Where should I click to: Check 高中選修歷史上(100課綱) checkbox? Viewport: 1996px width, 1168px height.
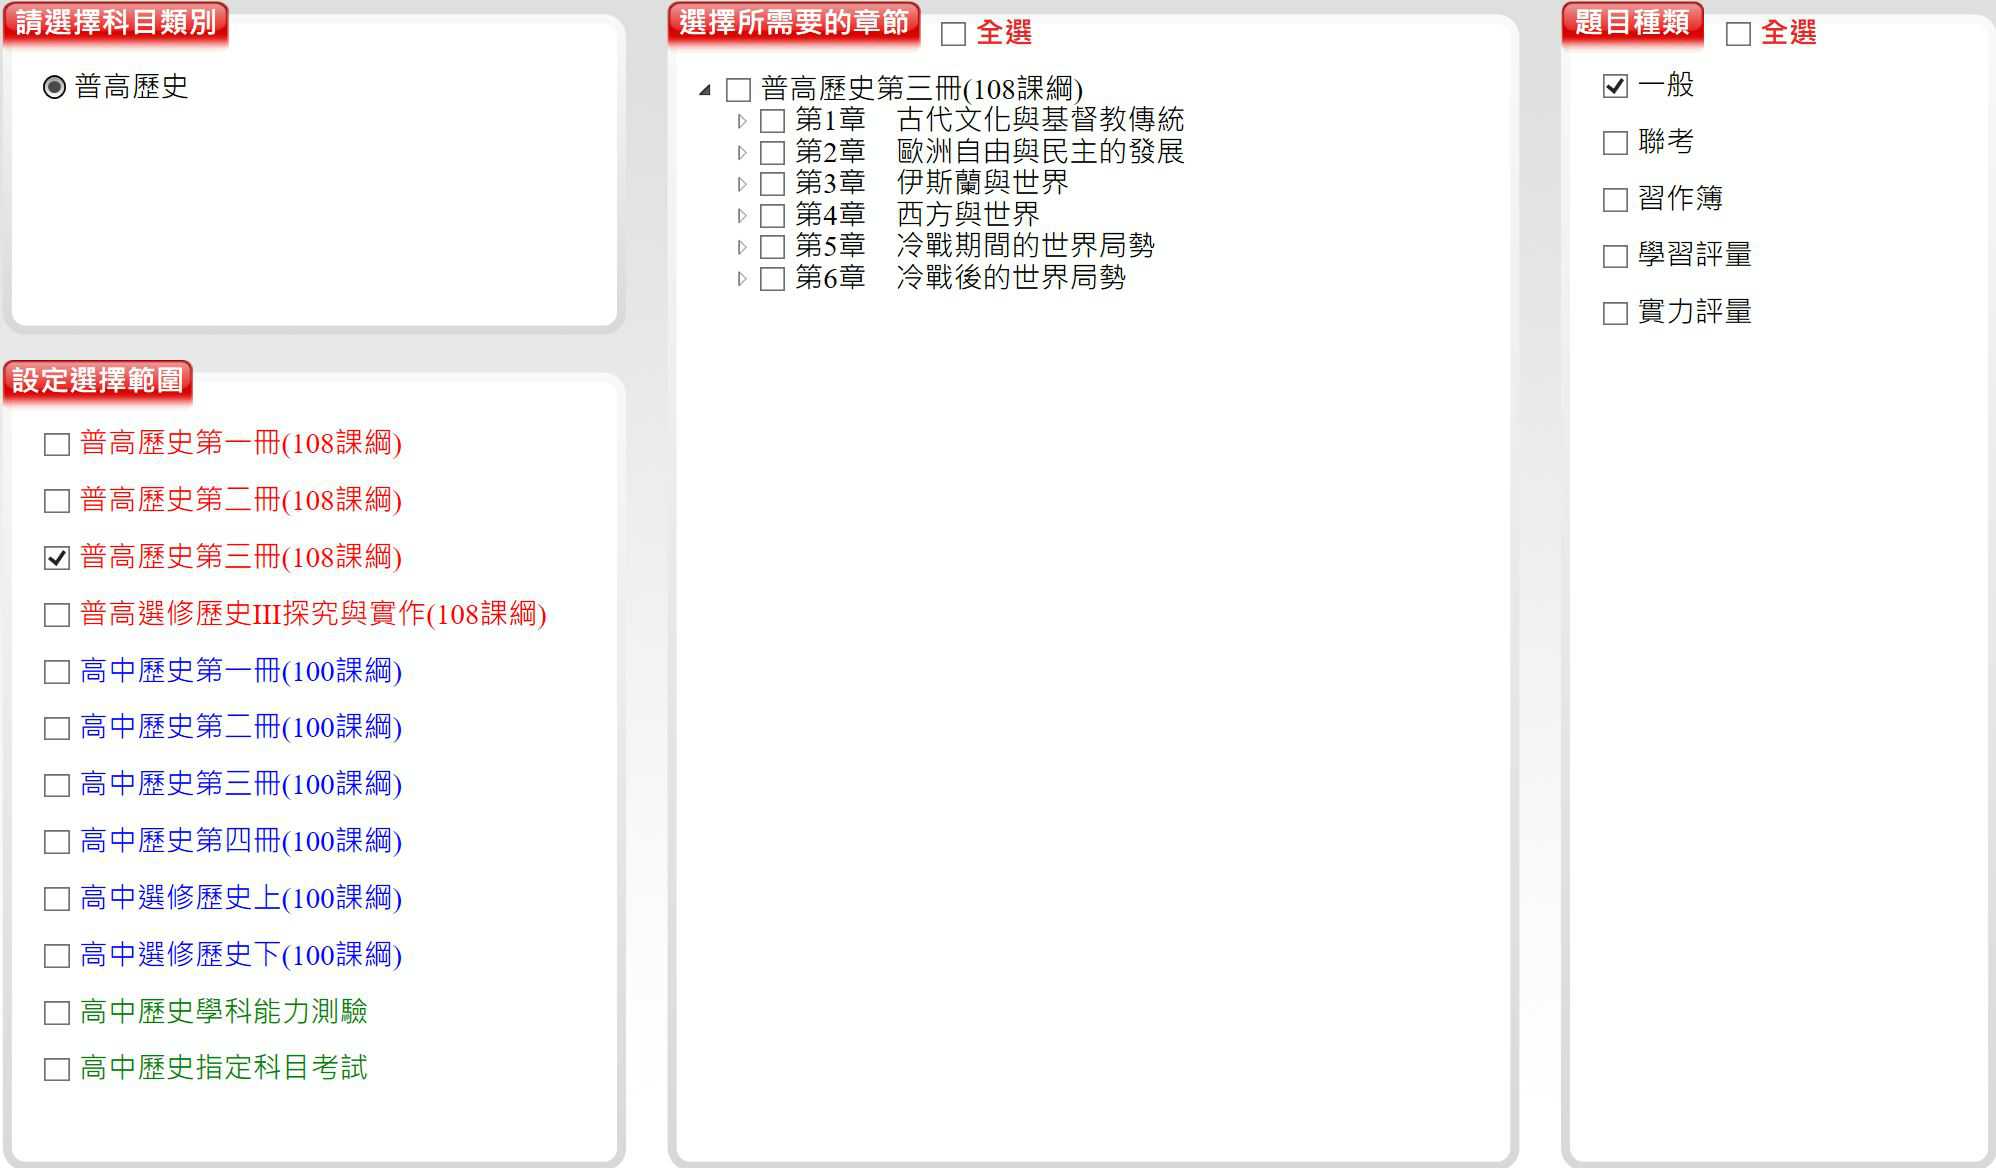click(57, 899)
